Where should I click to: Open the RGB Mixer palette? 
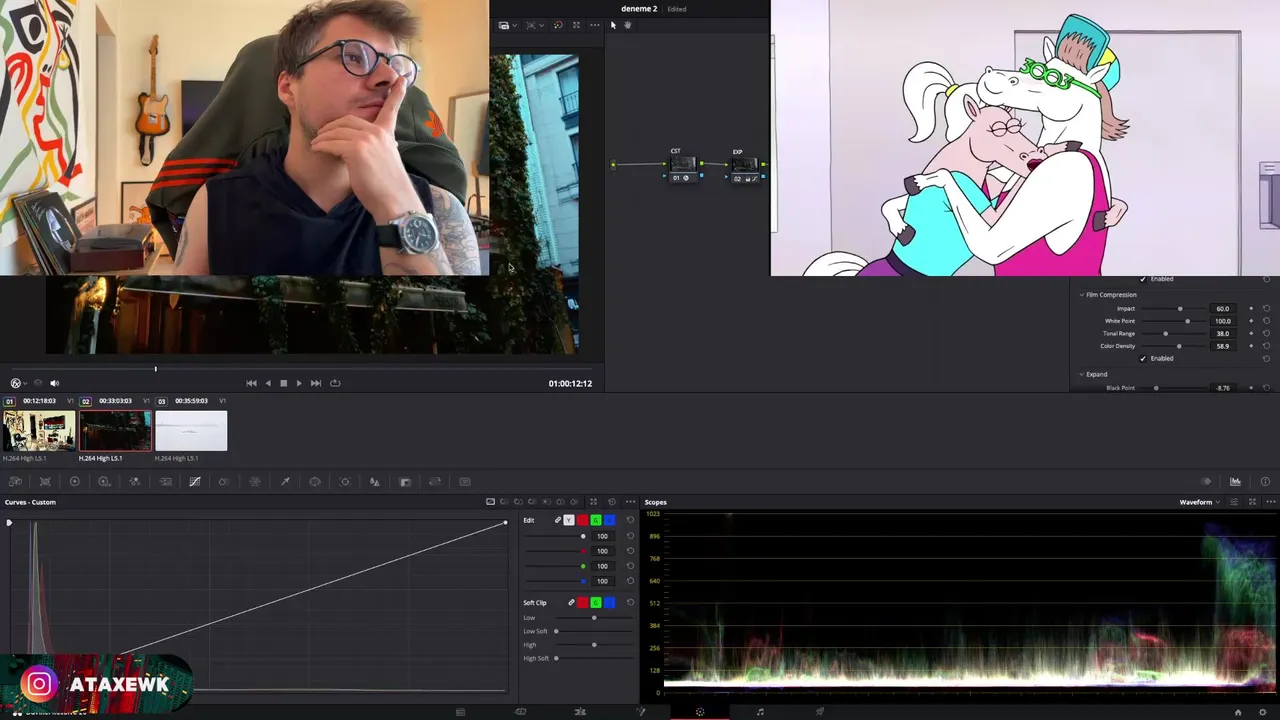pyautogui.click(x=134, y=481)
